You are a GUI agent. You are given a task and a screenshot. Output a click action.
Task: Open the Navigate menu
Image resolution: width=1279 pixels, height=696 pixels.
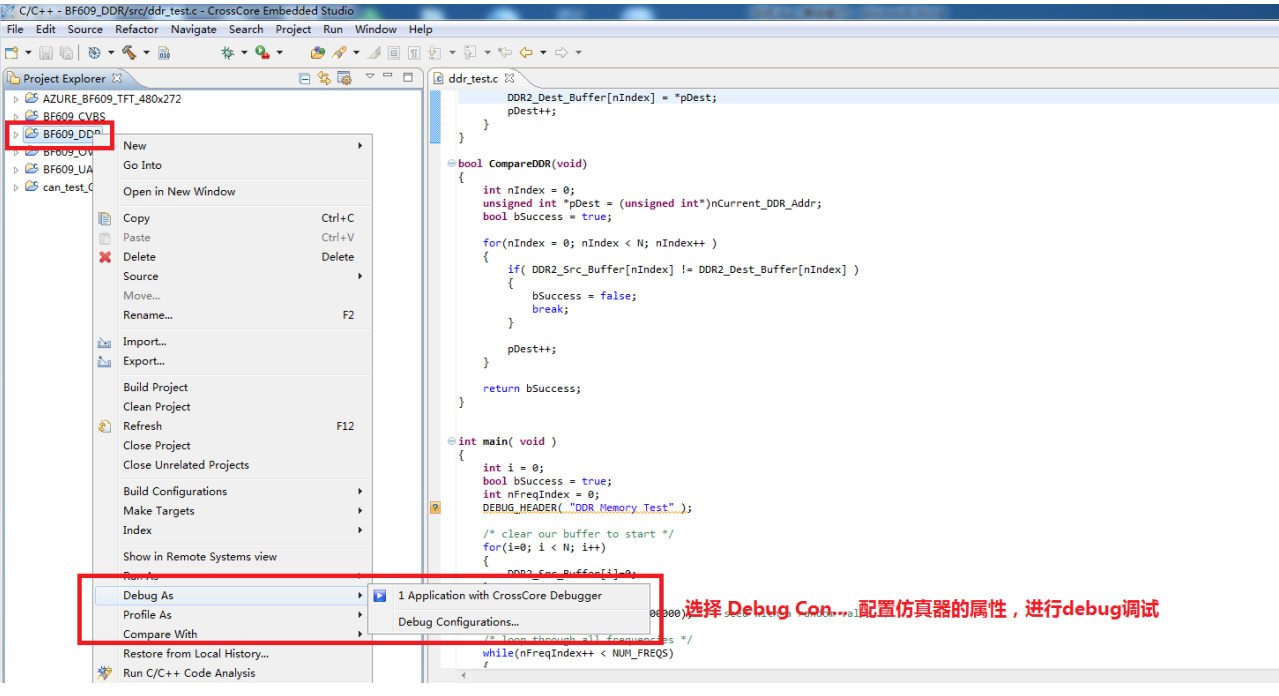tap(193, 29)
